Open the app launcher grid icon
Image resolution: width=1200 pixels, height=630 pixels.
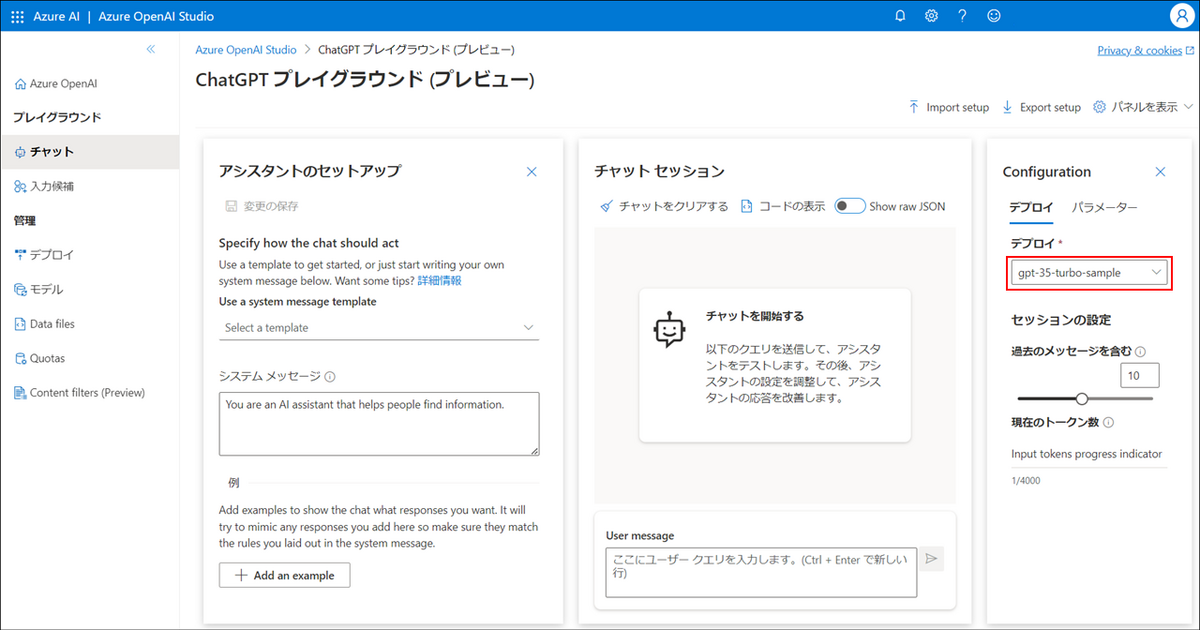pyautogui.click(x=17, y=16)
